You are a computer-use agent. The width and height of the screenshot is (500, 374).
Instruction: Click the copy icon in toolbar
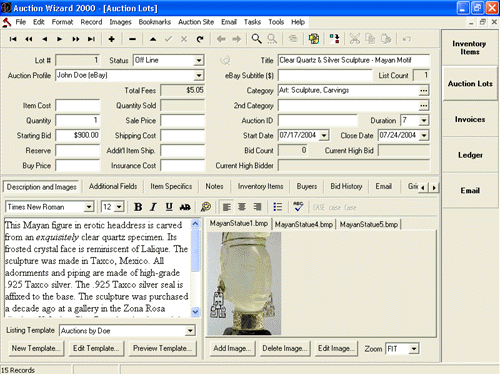(x=370, y=39)
